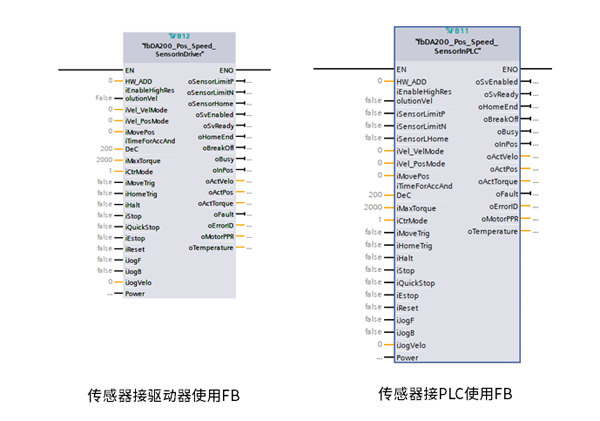Click the false value beside FB12 iQuickStop

click(x=104, y=227)
